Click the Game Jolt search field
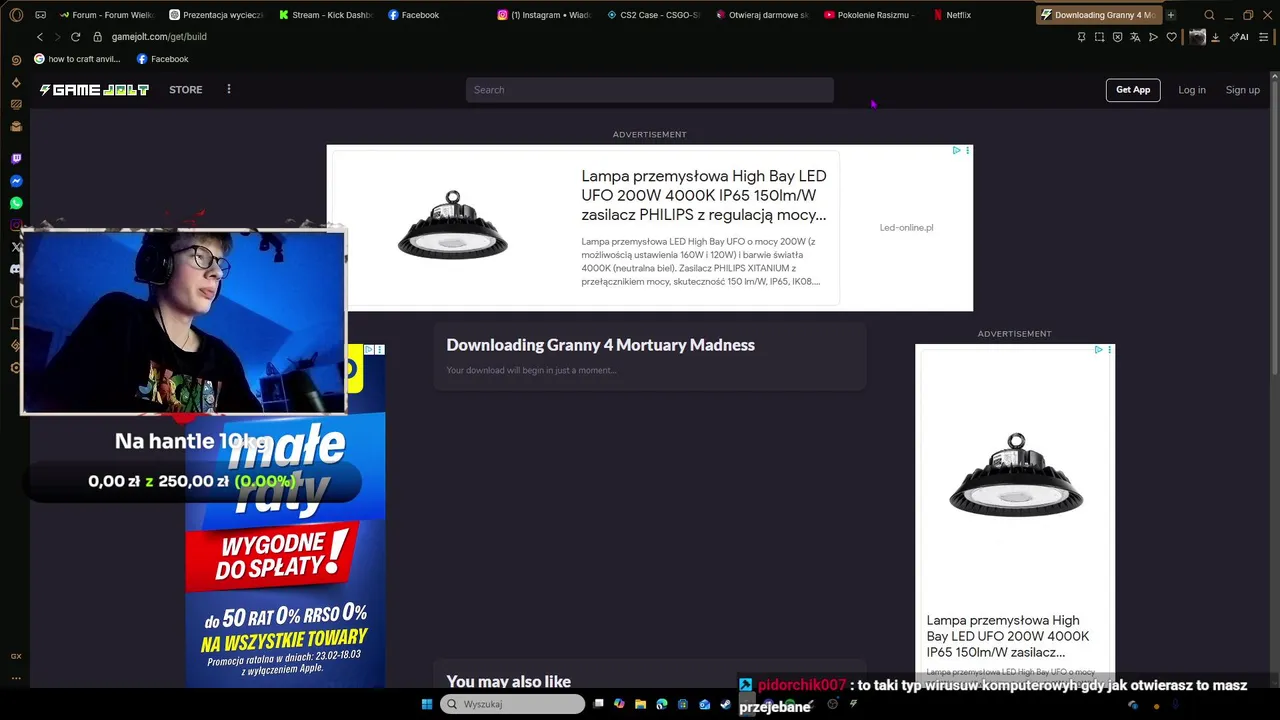This screenshot has width=1280, height=720. (x=650, y=90)
